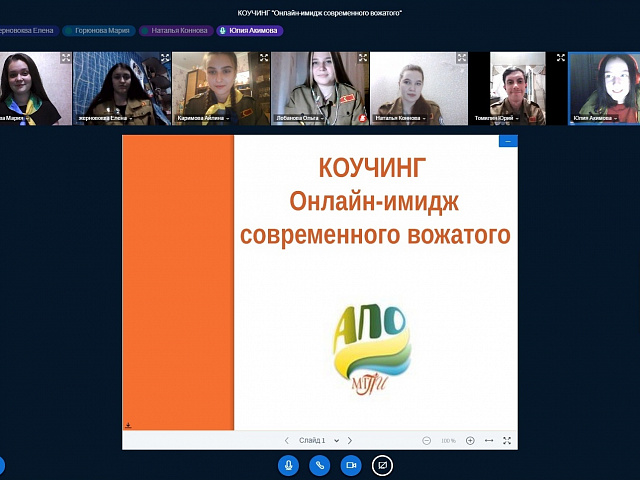Expand Лобанова Ольга video to fullscreen
This screenshot has width=640, height=480.
[363, 58]
